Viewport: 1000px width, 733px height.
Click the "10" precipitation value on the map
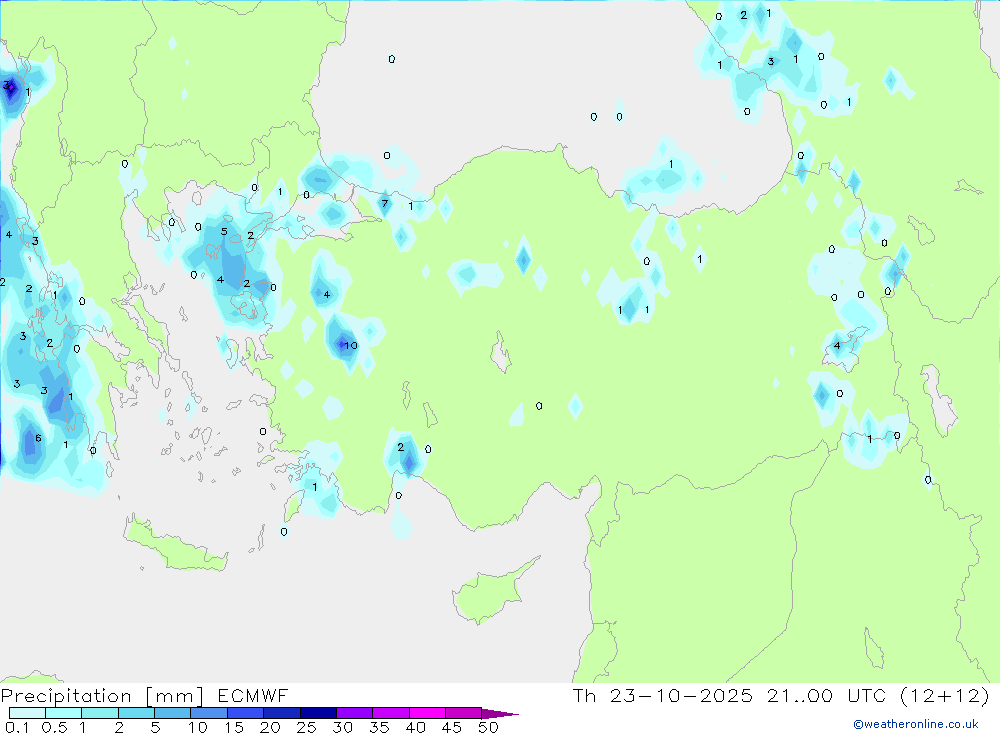pyautogui.click(x=351, y=346)
